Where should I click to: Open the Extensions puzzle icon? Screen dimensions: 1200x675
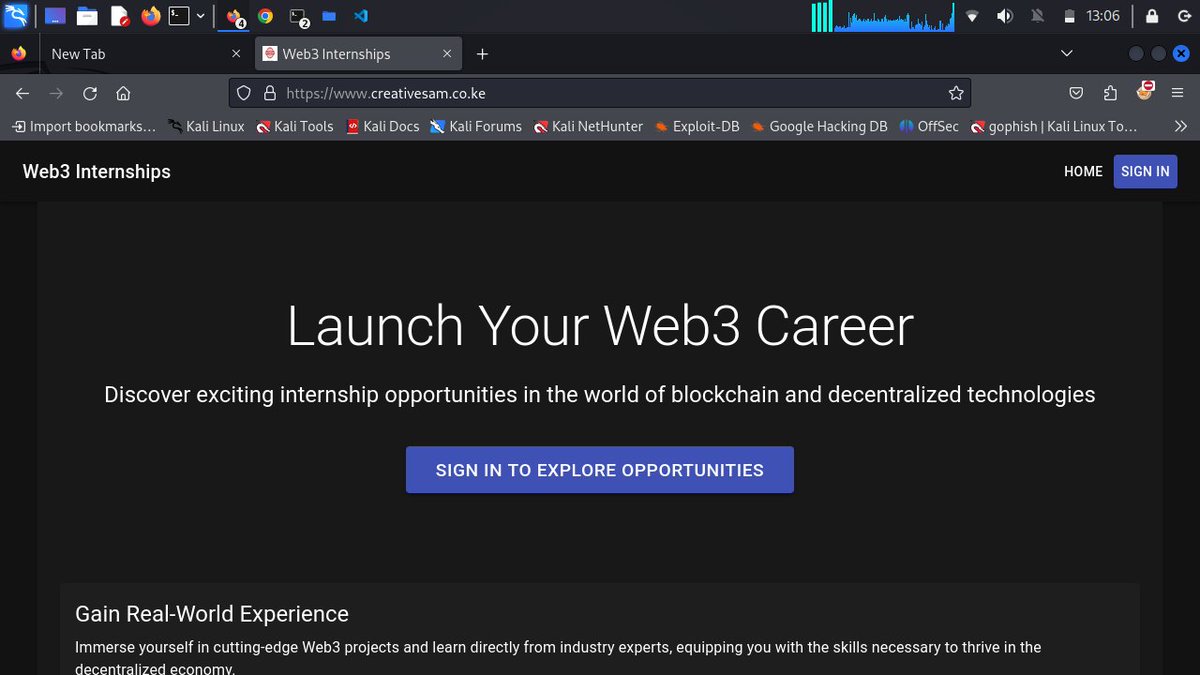pyautogui.click(x=1110, y=93)
